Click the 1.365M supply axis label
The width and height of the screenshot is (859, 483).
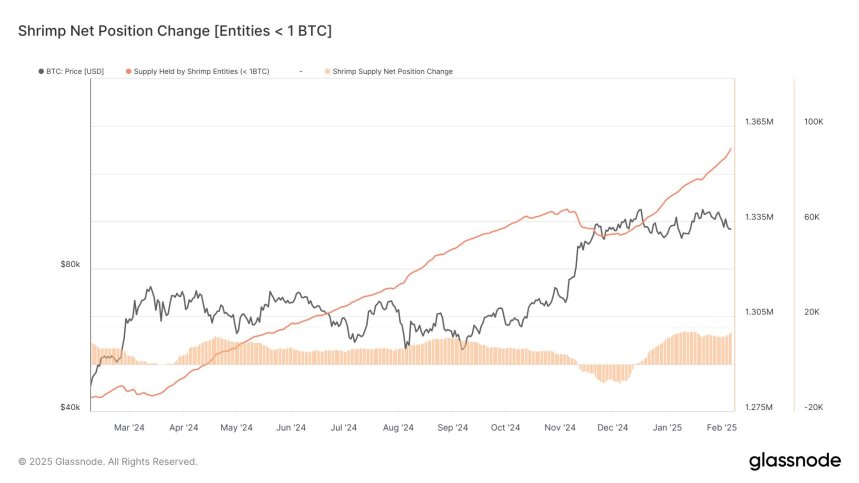(759, 122)
